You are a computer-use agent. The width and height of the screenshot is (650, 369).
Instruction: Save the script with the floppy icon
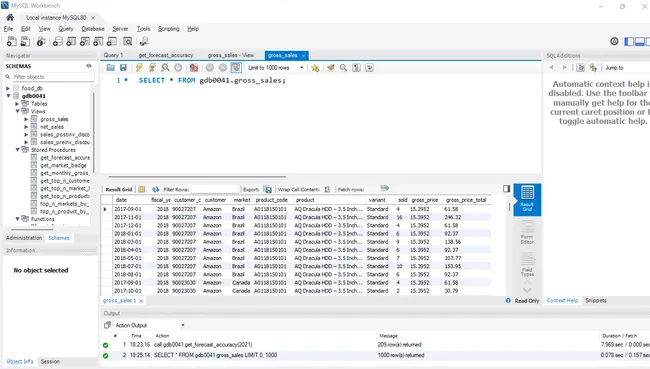(x=123, y=68)
